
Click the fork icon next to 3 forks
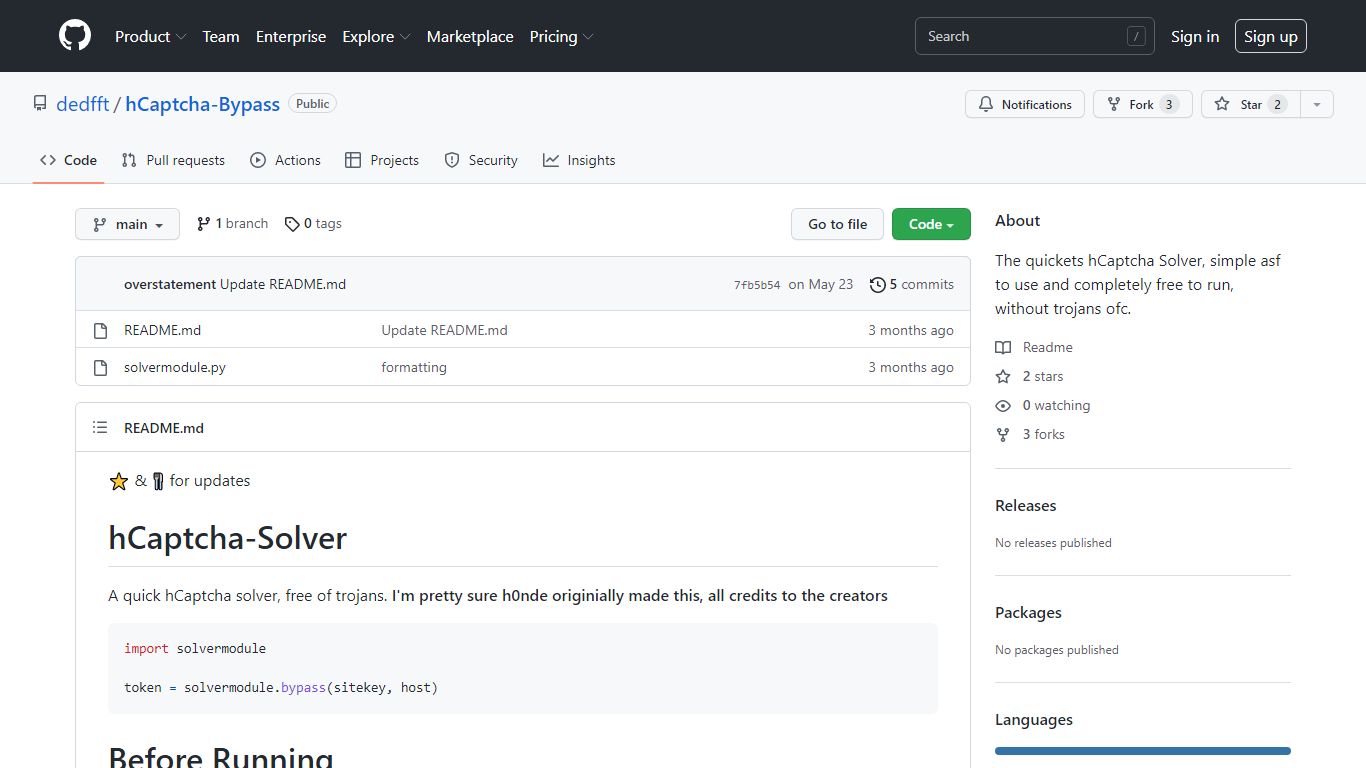pyautogui.click(x=1003, y=434)
